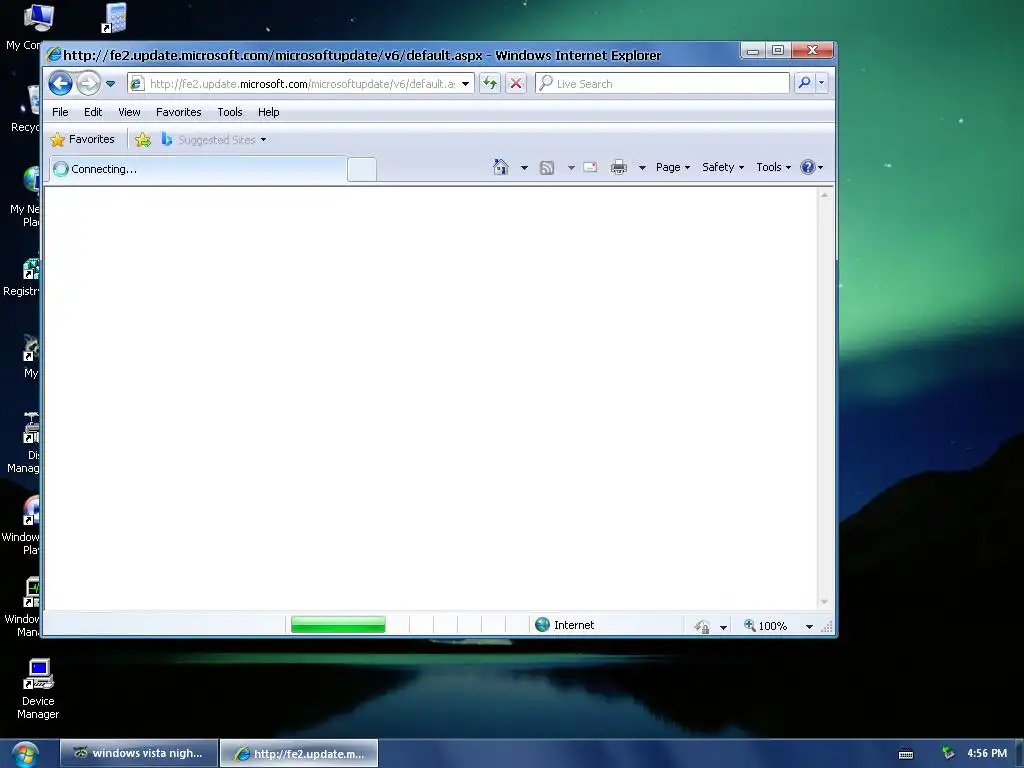1024x768 pixels.
Task: Select the calculator shortcut desktop icon
Action: (115, 18)
